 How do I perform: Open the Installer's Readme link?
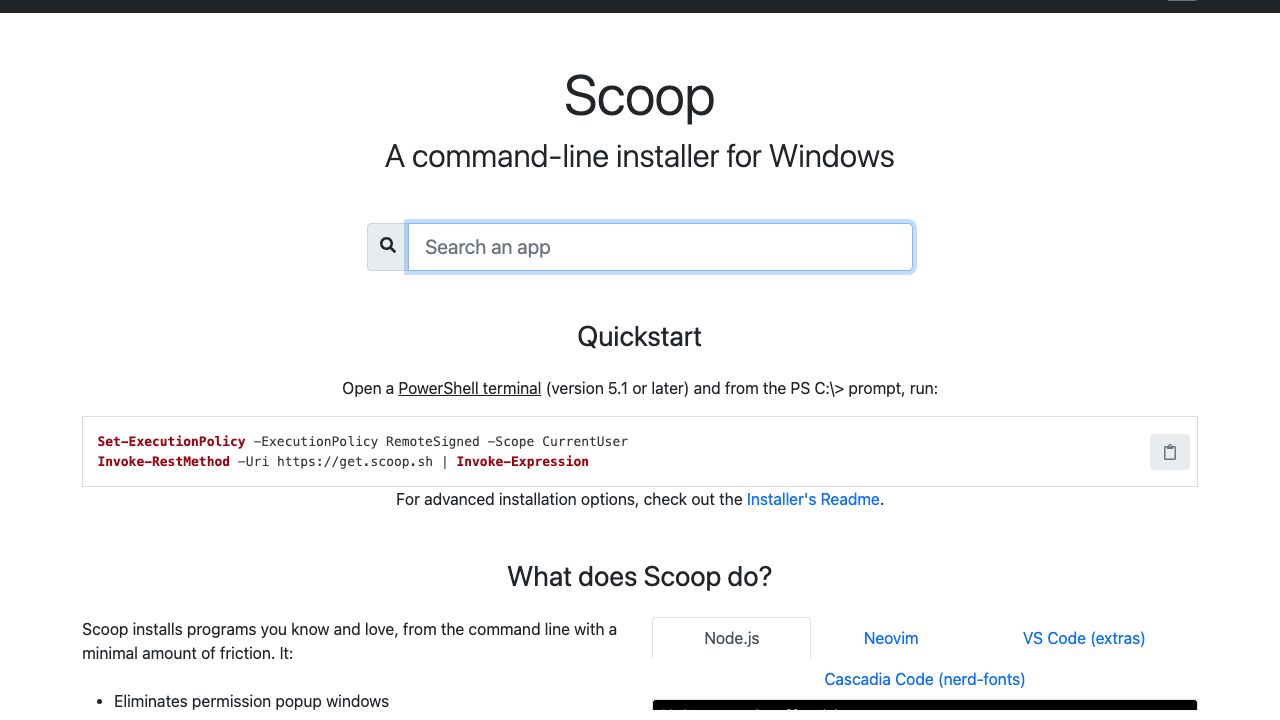click(x=813, y=499)
